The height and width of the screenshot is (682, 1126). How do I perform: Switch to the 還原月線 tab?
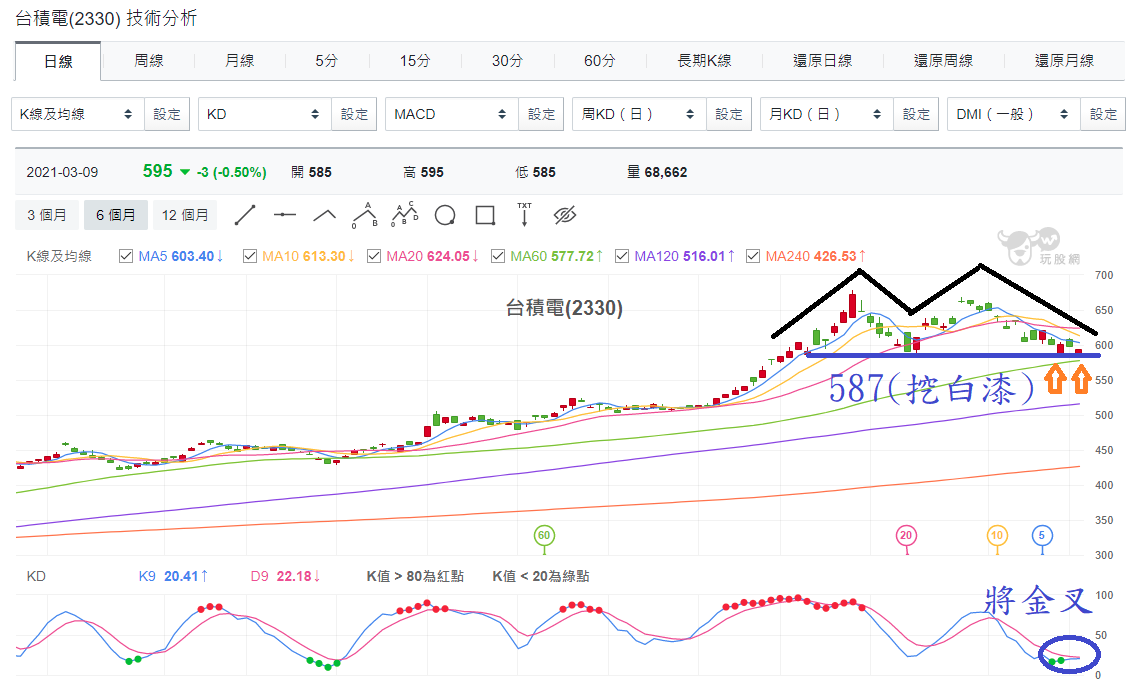click(x=1064, y=61)
